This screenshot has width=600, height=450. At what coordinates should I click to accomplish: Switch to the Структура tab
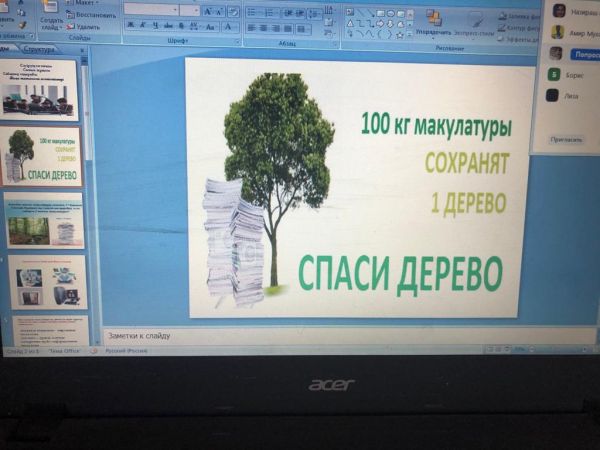pos(41,50)
